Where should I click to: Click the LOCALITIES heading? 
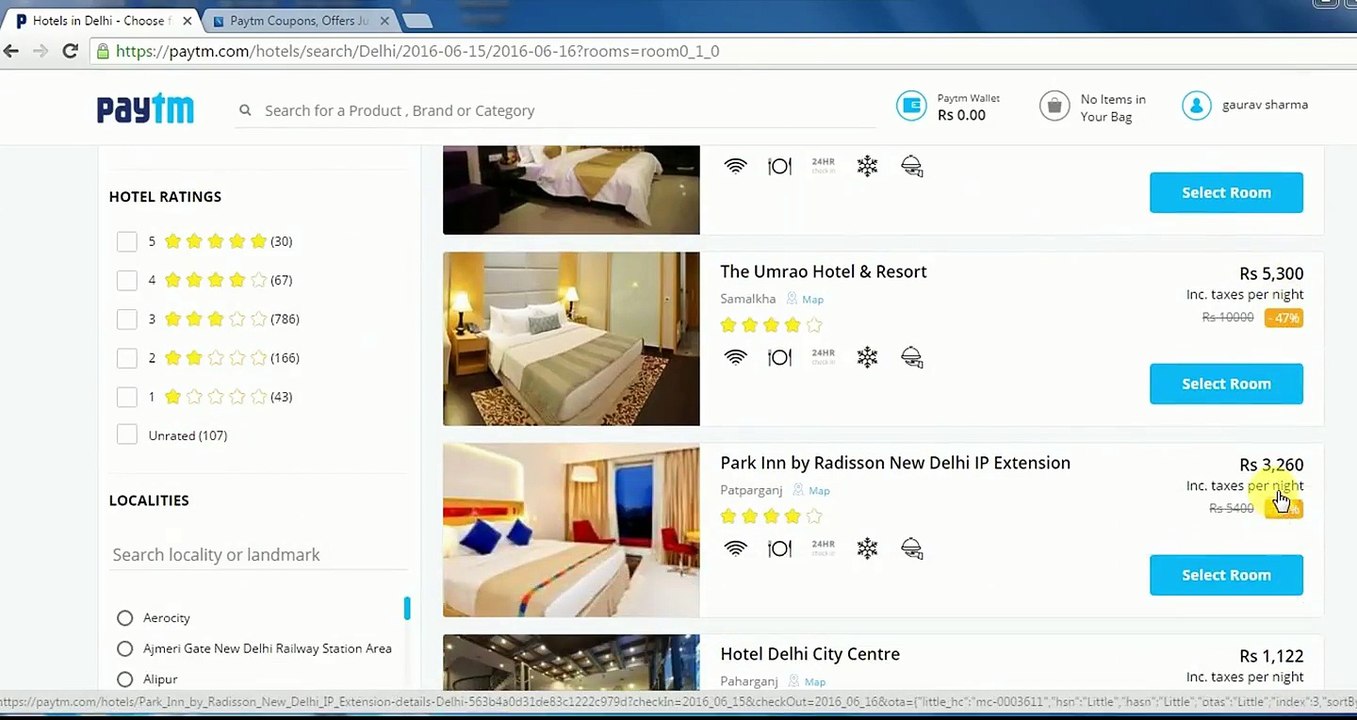[149, 501]
